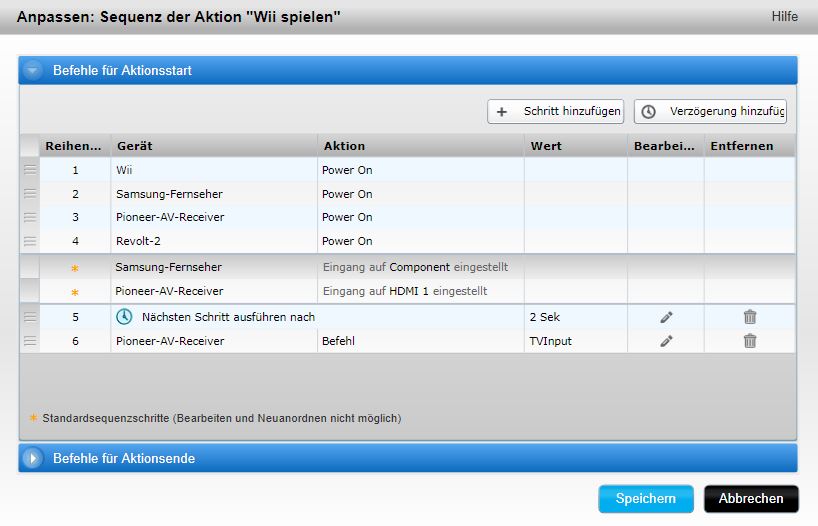Image resolution: width=818 pixels, height=526 pixels.
Task: Click the drag handle for Revolt-2 row
Action: (30, 241)
